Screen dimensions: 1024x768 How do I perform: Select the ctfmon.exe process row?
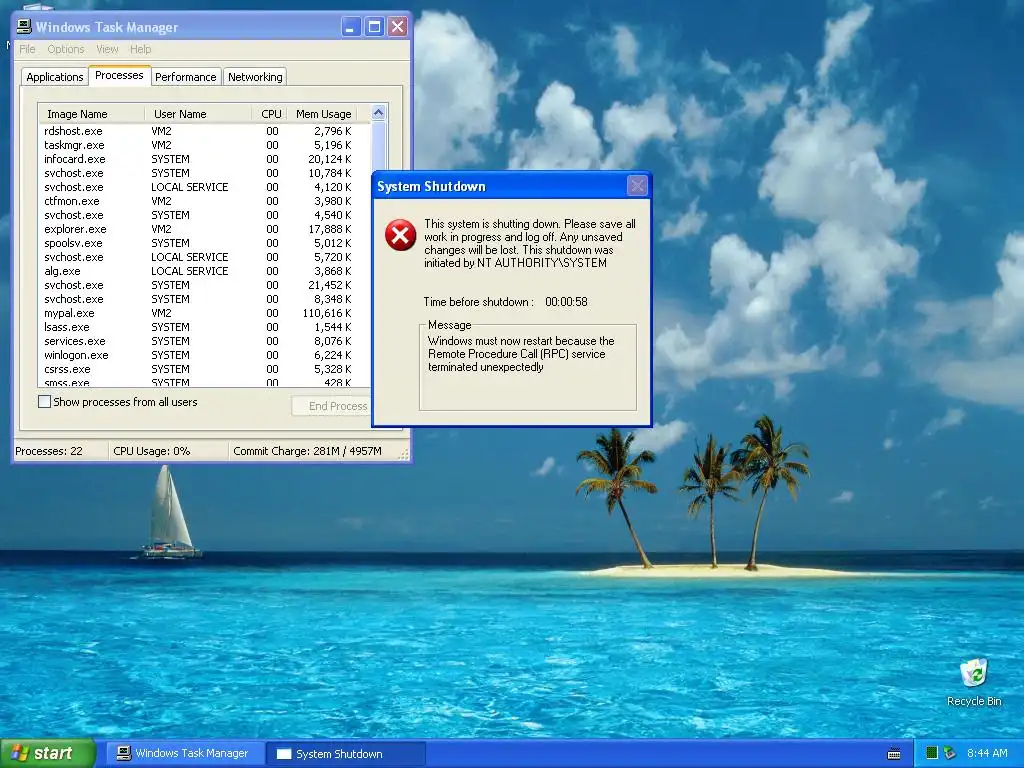pyautogui.click(x=204, y=201)
